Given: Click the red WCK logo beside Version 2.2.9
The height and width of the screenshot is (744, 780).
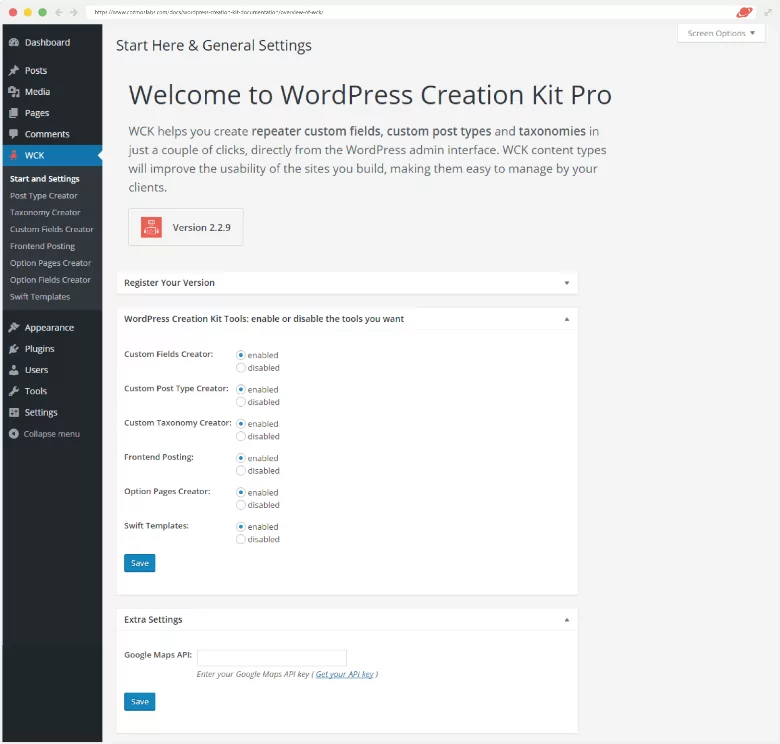Looking at the screenshot, I should click(x=151, y=227).
